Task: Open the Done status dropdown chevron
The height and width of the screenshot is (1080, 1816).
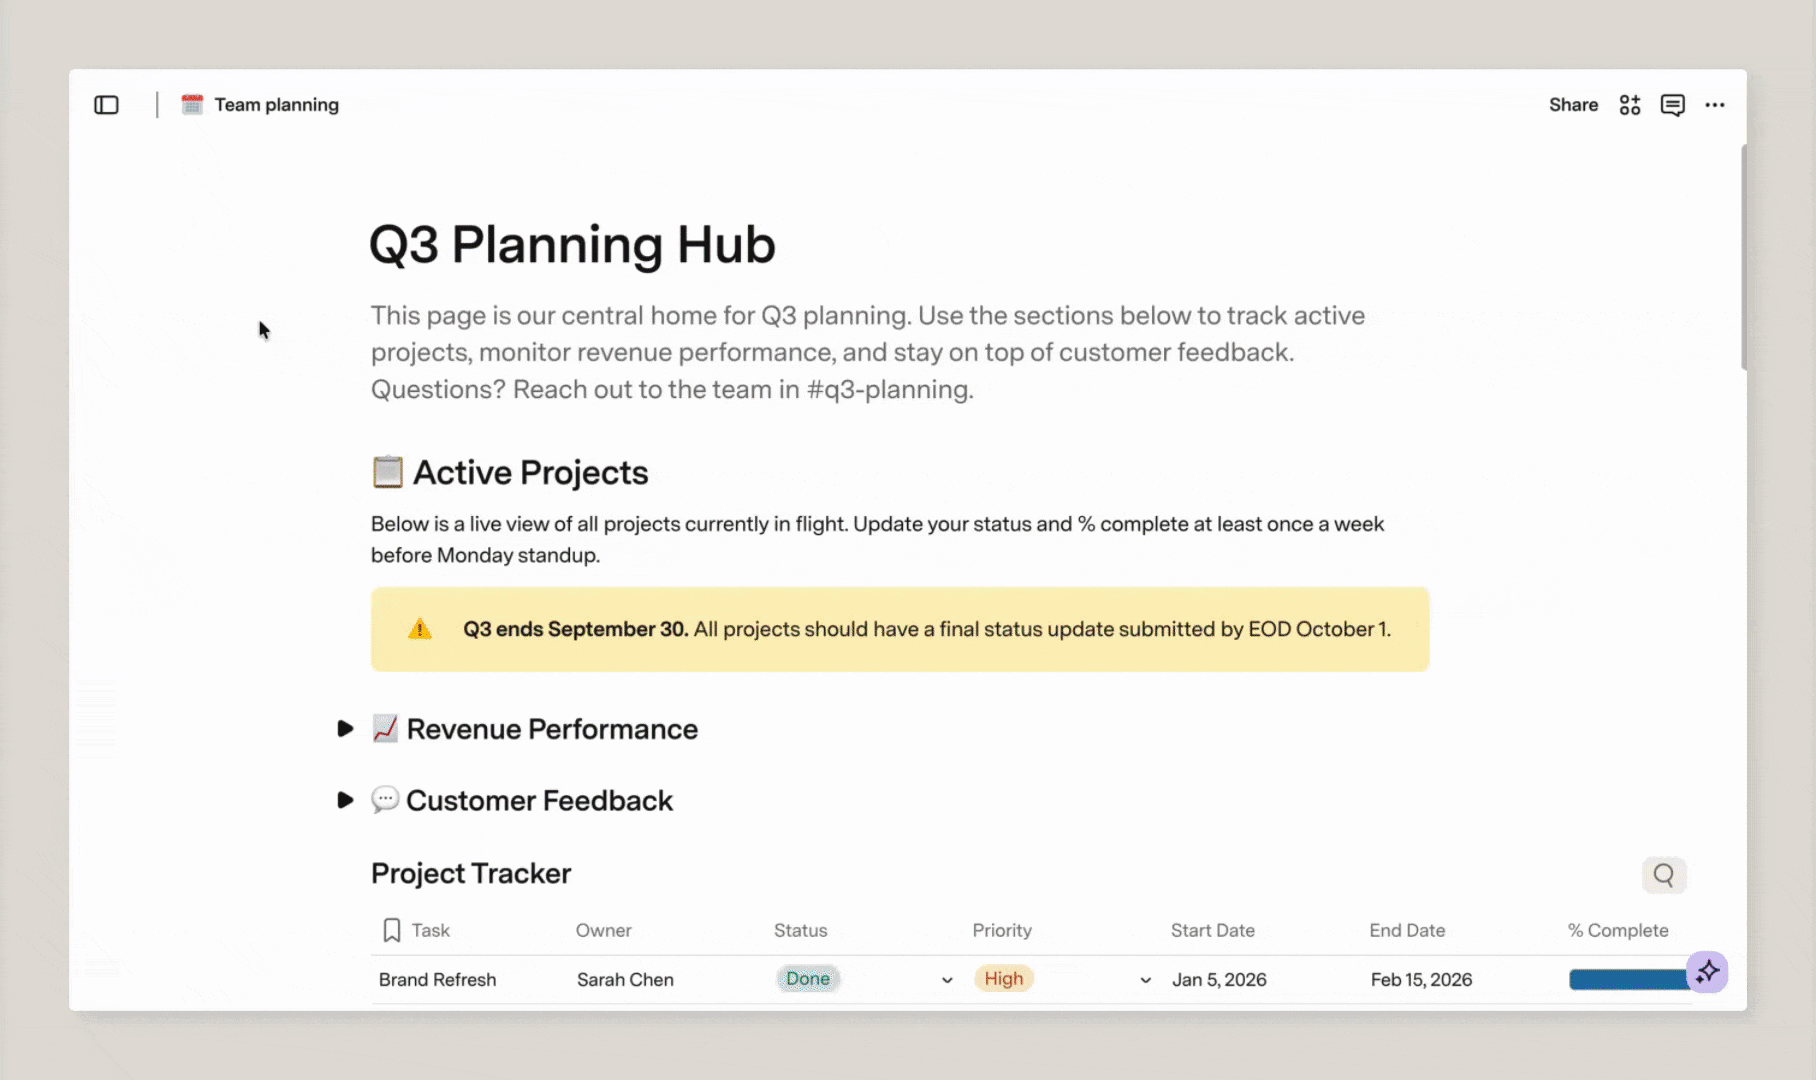Action: coord(947,980)
